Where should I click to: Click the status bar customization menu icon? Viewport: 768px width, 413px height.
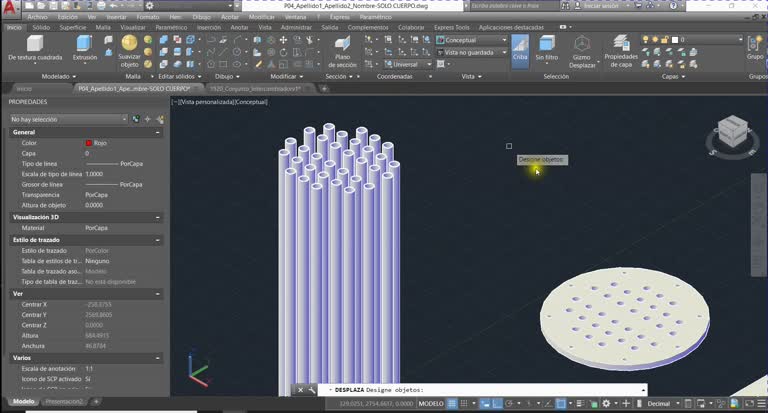point(761,404)
